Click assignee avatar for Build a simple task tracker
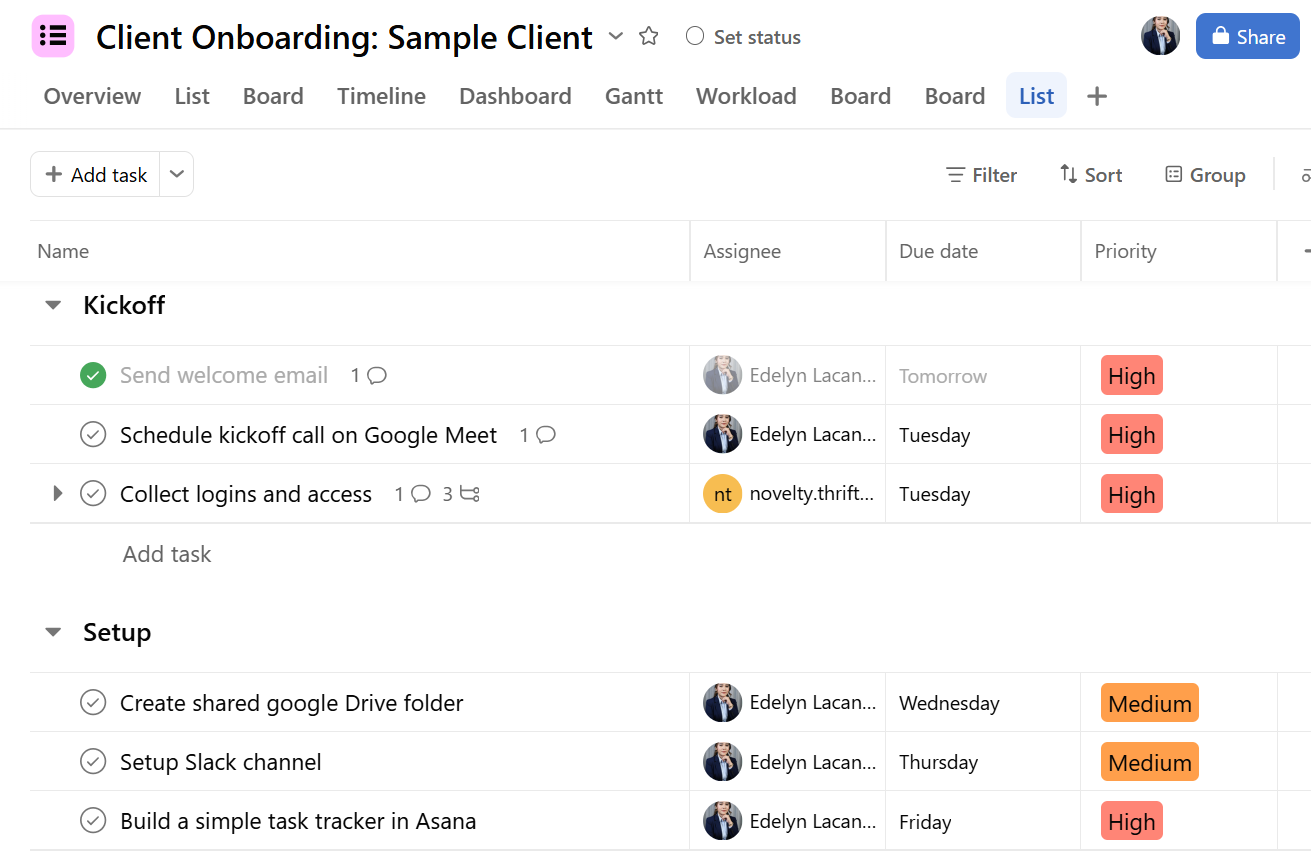Image resolution: width=1311 pixels, height=855 pixels. (722, 821)
